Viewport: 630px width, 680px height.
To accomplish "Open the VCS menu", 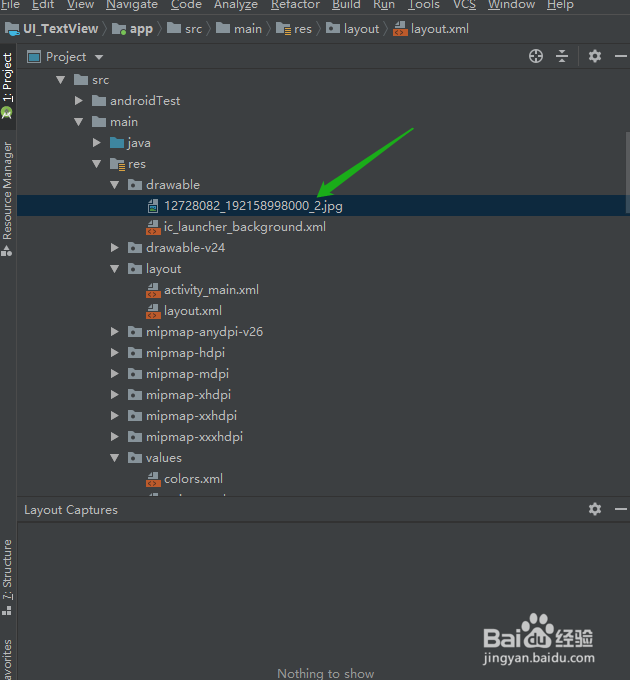I will [x=464, y=4].
